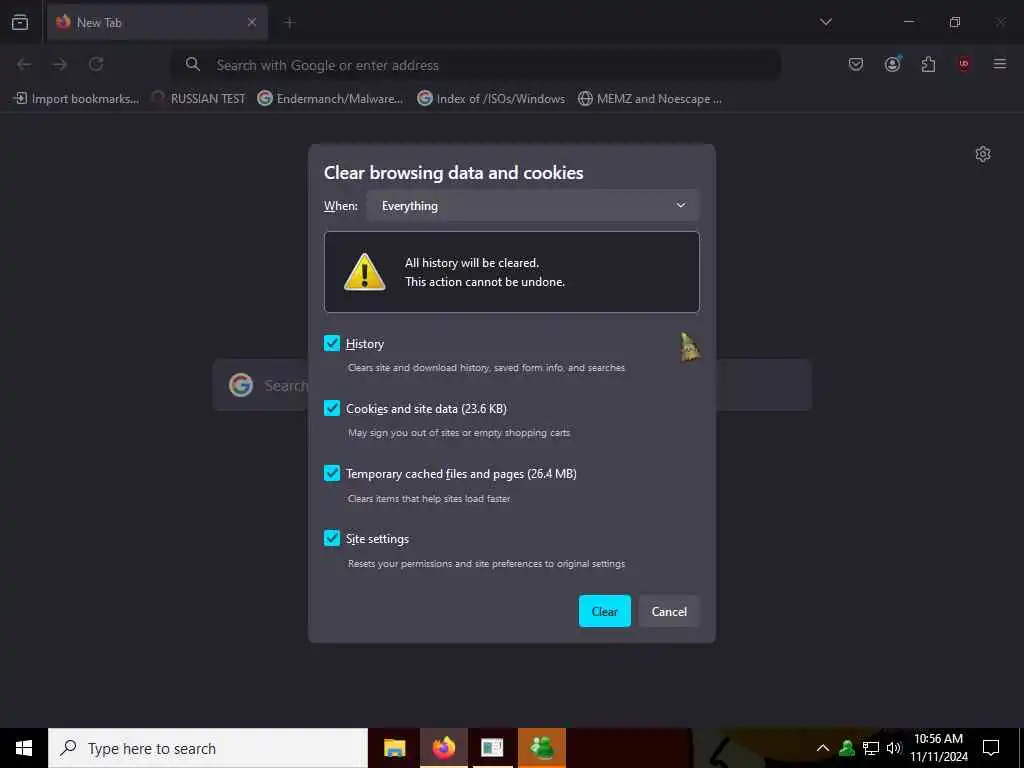Open the Extensions puzzle icon
Image resolution: width=1024 pixels, height=768 pixels.
[928, 64]
